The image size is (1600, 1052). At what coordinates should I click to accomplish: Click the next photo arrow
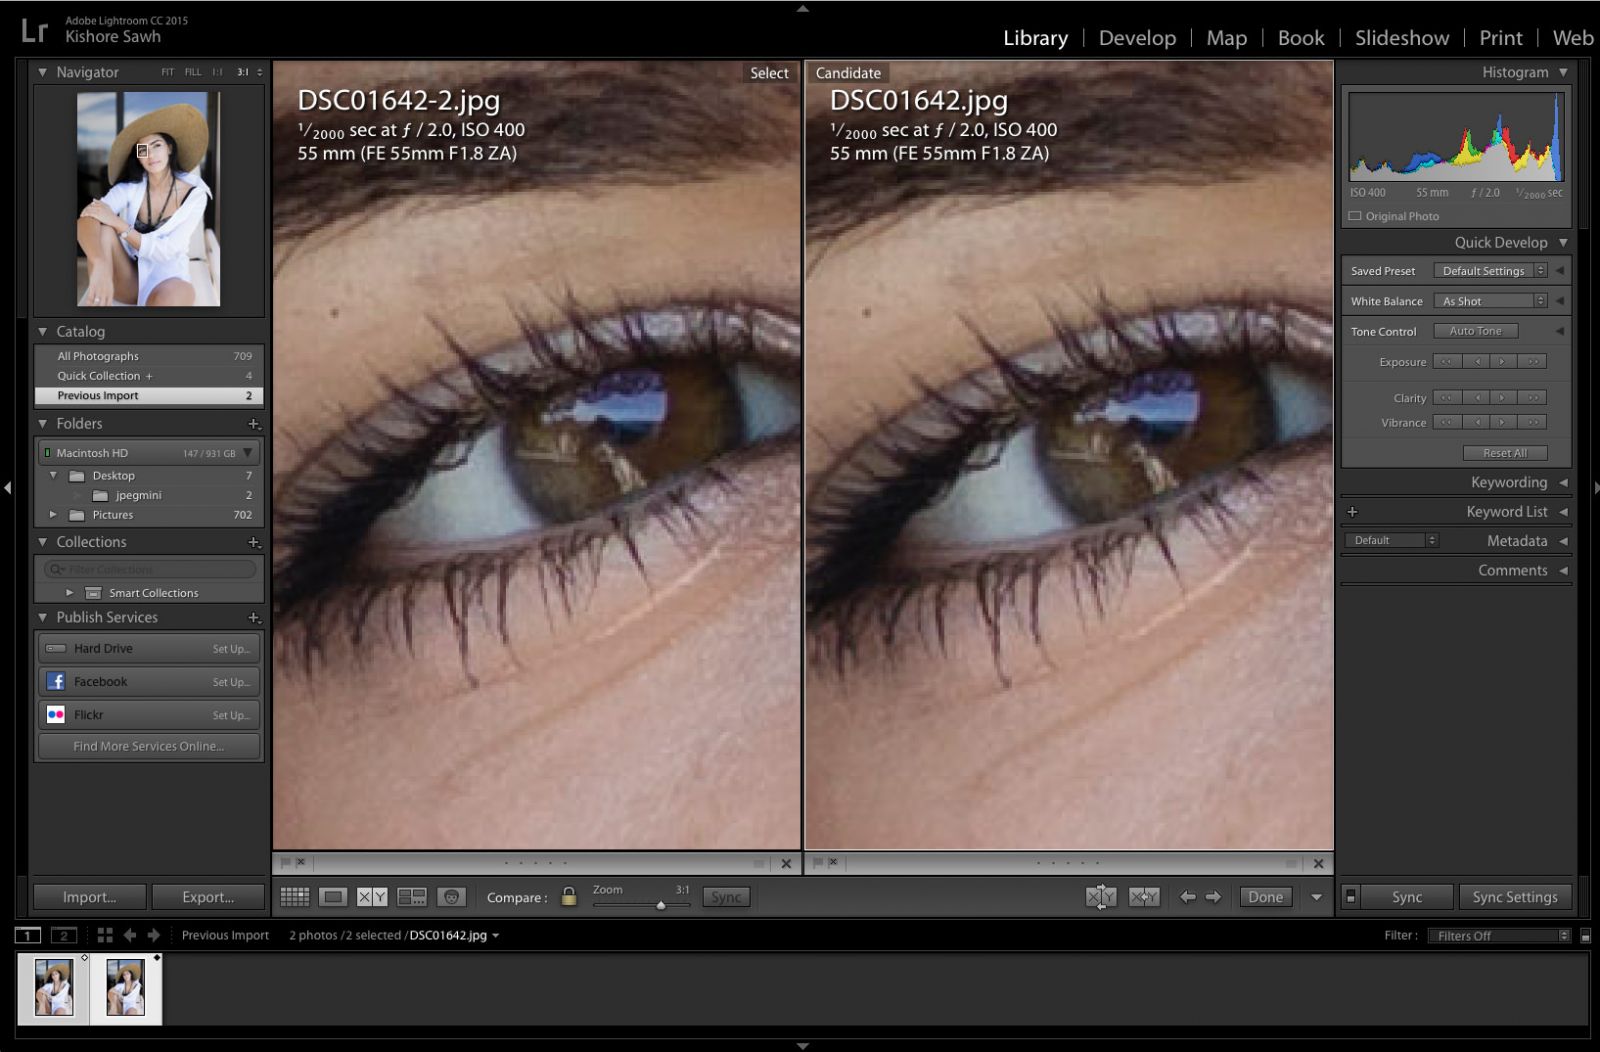click(x=1214, y=897)
